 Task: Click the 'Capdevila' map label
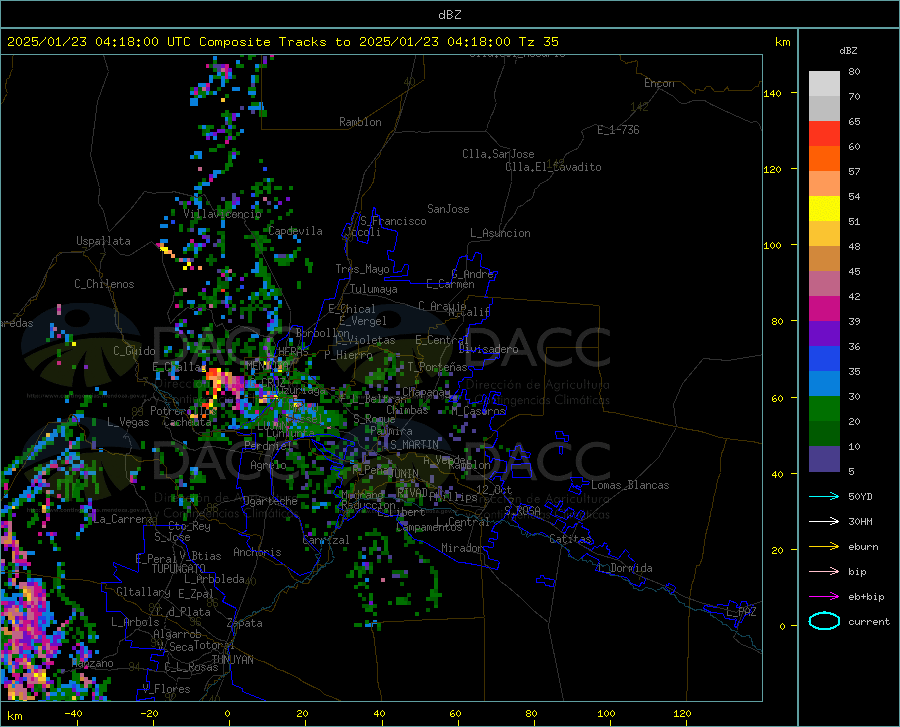pyautogui.click(x=296, y=231)
